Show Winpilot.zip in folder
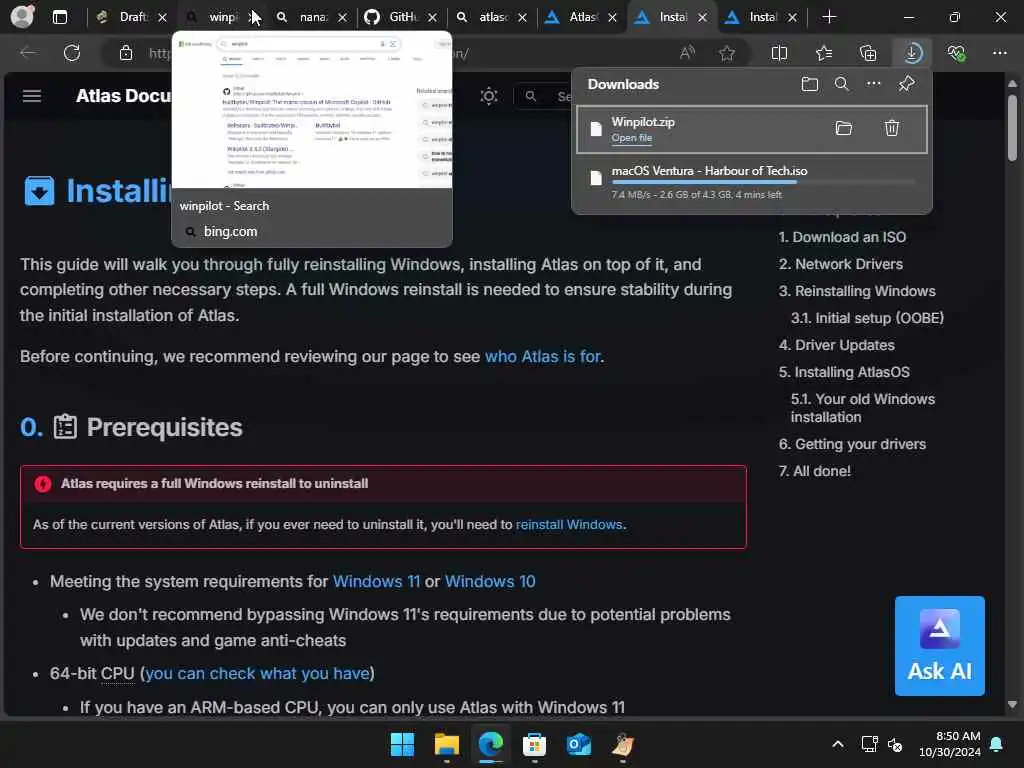This screenshot has height=768, width=1024. point(844,128)
